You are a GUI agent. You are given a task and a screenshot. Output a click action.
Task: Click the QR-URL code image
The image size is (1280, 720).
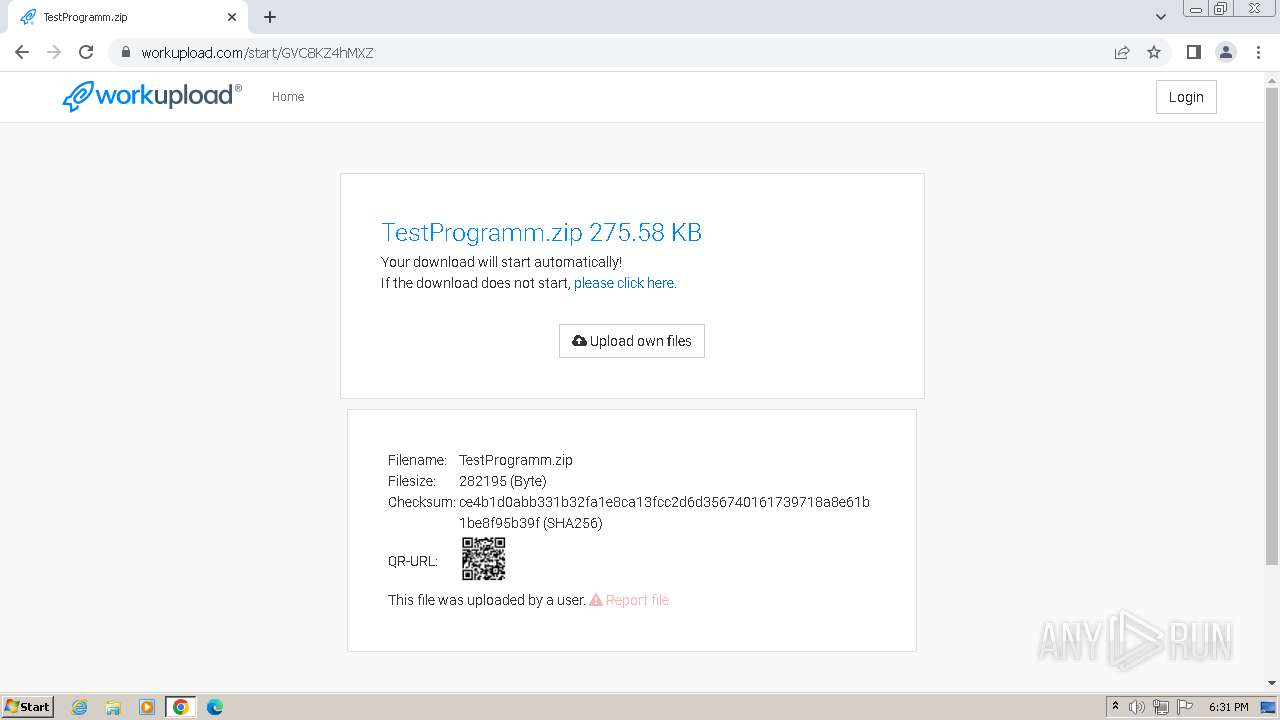pos(484,559)
